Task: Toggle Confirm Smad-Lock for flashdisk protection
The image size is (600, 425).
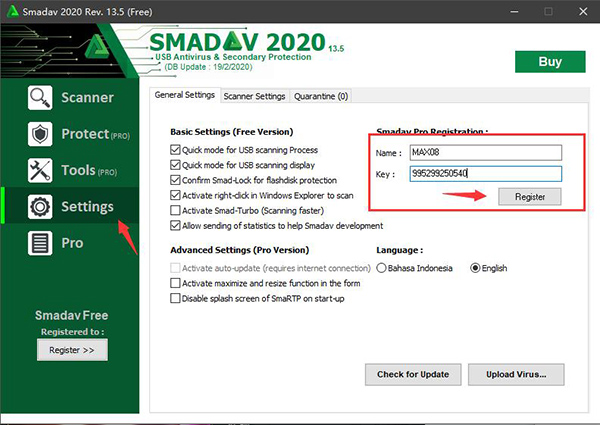Action: [175, 180]
